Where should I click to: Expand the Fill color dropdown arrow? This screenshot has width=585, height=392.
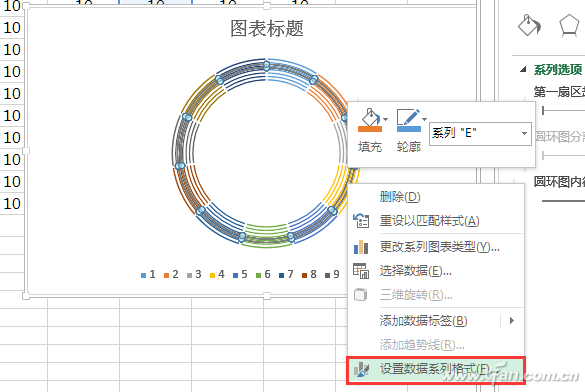(386, 119)
